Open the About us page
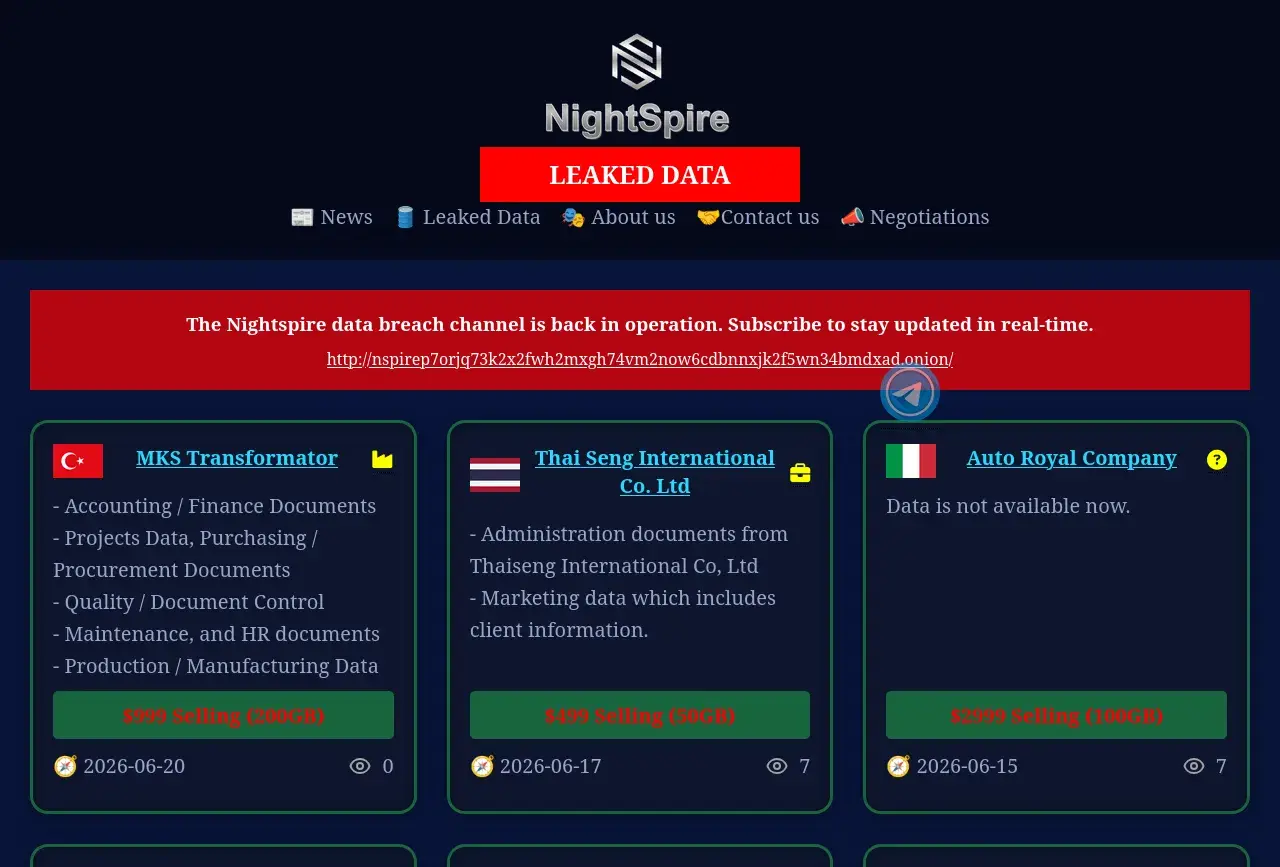 point(619,217)
